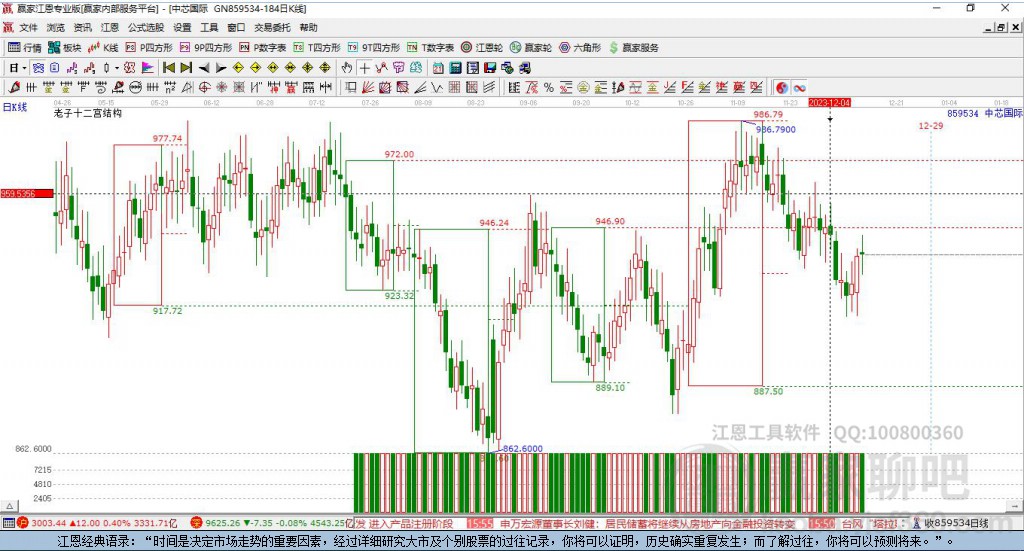
Task: Open the 窗口 menu
Action: tap(236, 27)
